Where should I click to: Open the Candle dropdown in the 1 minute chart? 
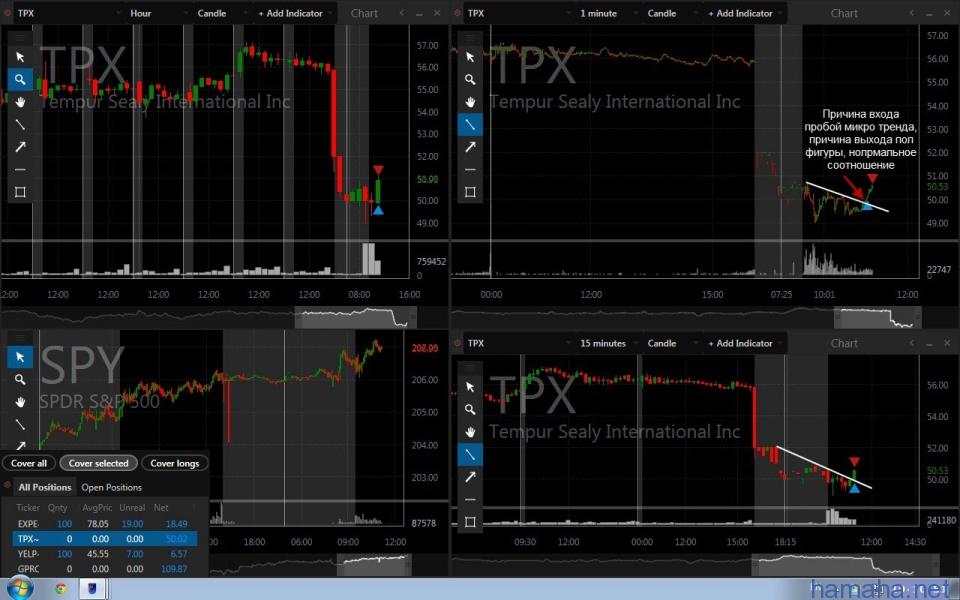point(672,13)
